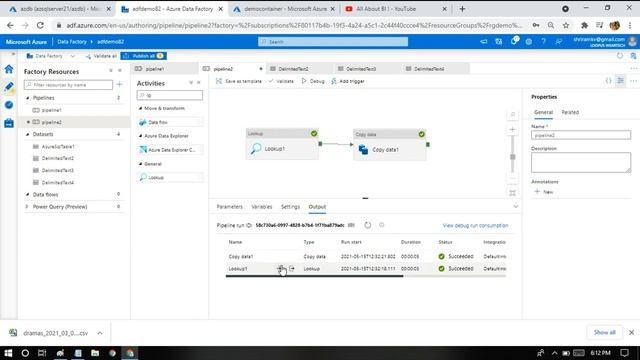
Task: Open the Home icon in left sidebar
Action: click(x=9, y=69)
